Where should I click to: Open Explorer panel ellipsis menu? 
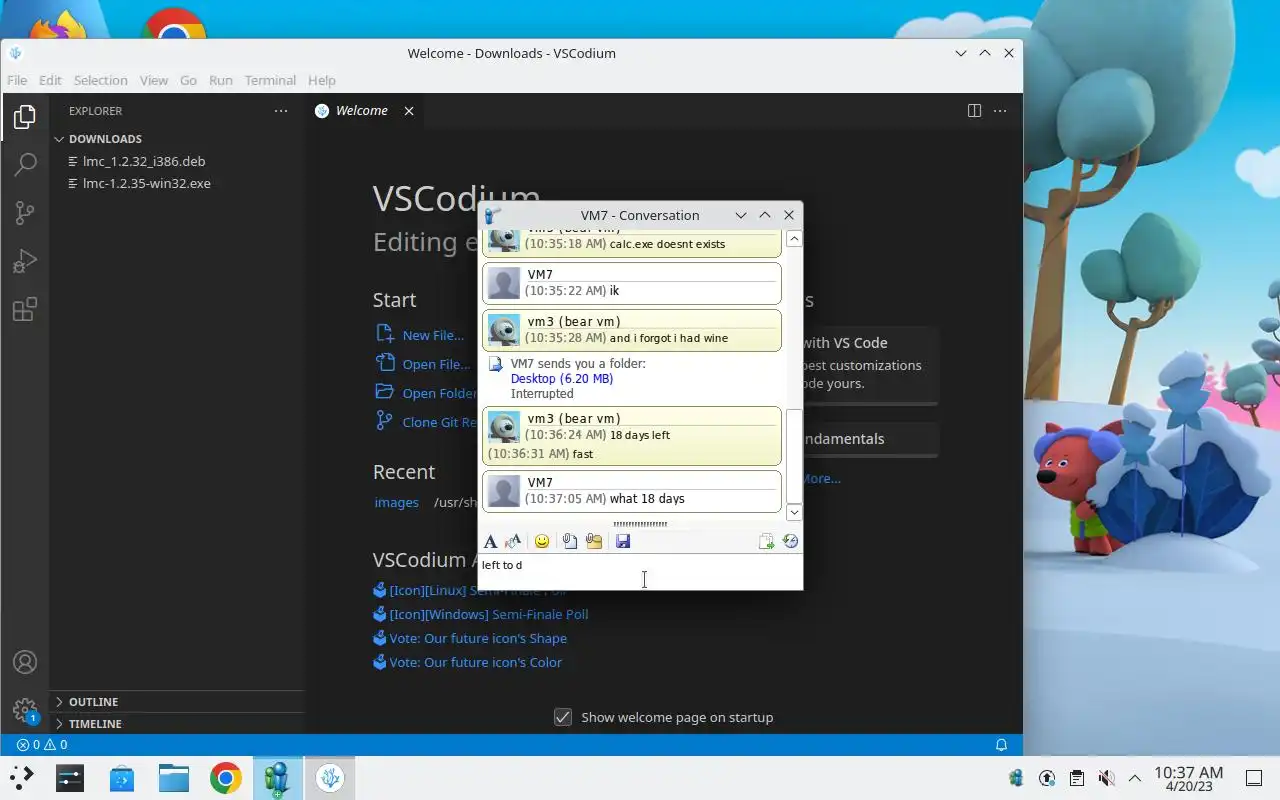pyautogui.click(x=281, y=111)
